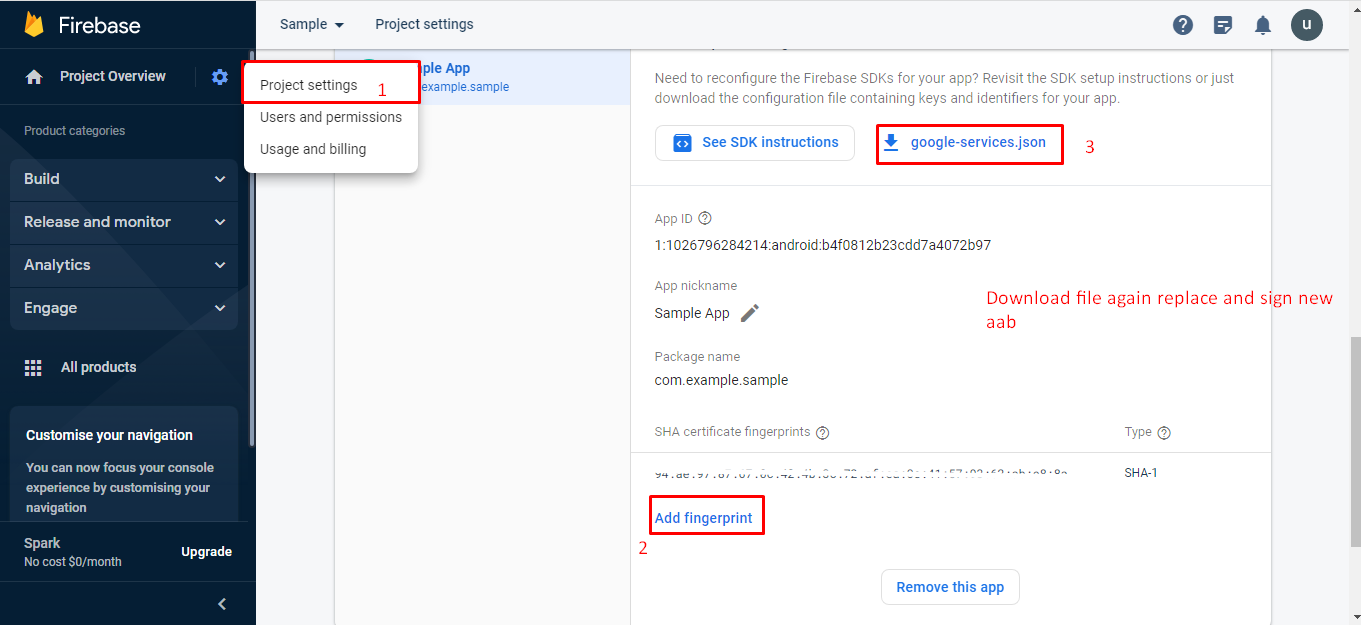Click the App ID value text
The width and height of the screenshot is (1361, 625).
click(x=823, y=245)
